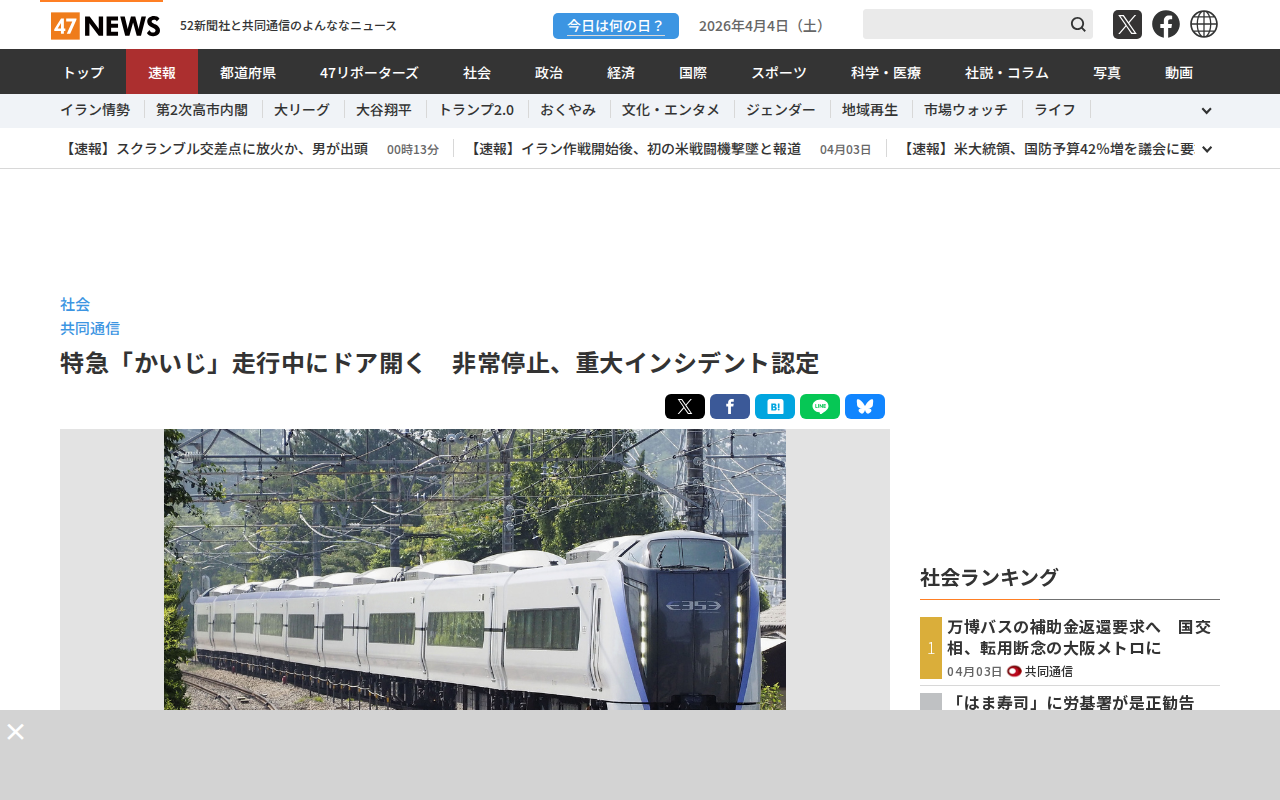1280x800 pixels.
Task: Open the train photo thumbnail
Action: coord(475,570)
